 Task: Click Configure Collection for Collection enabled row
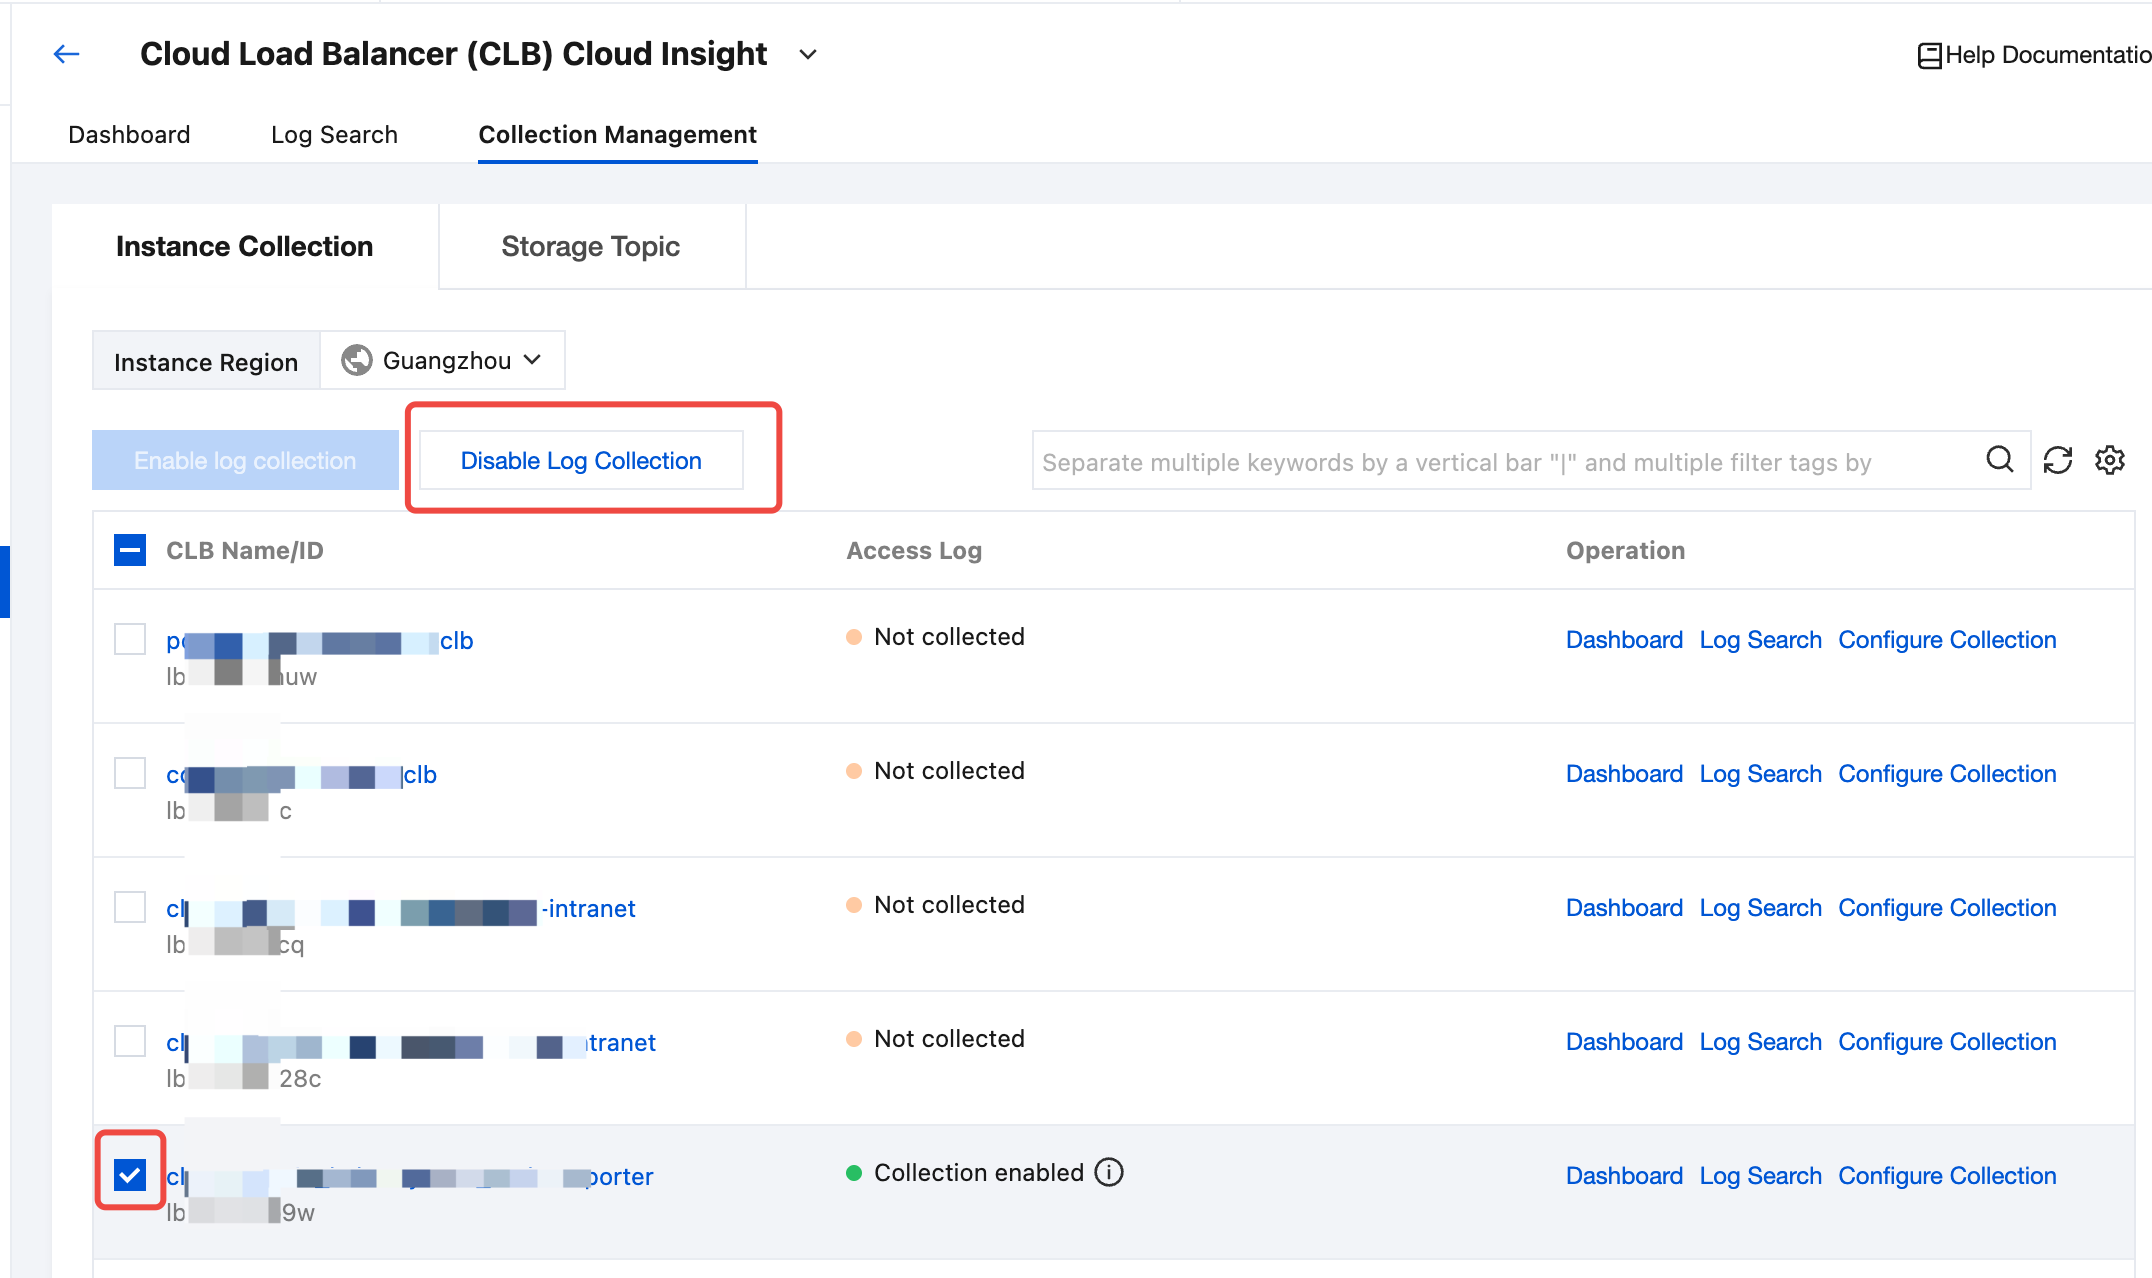[1946, 1176]
